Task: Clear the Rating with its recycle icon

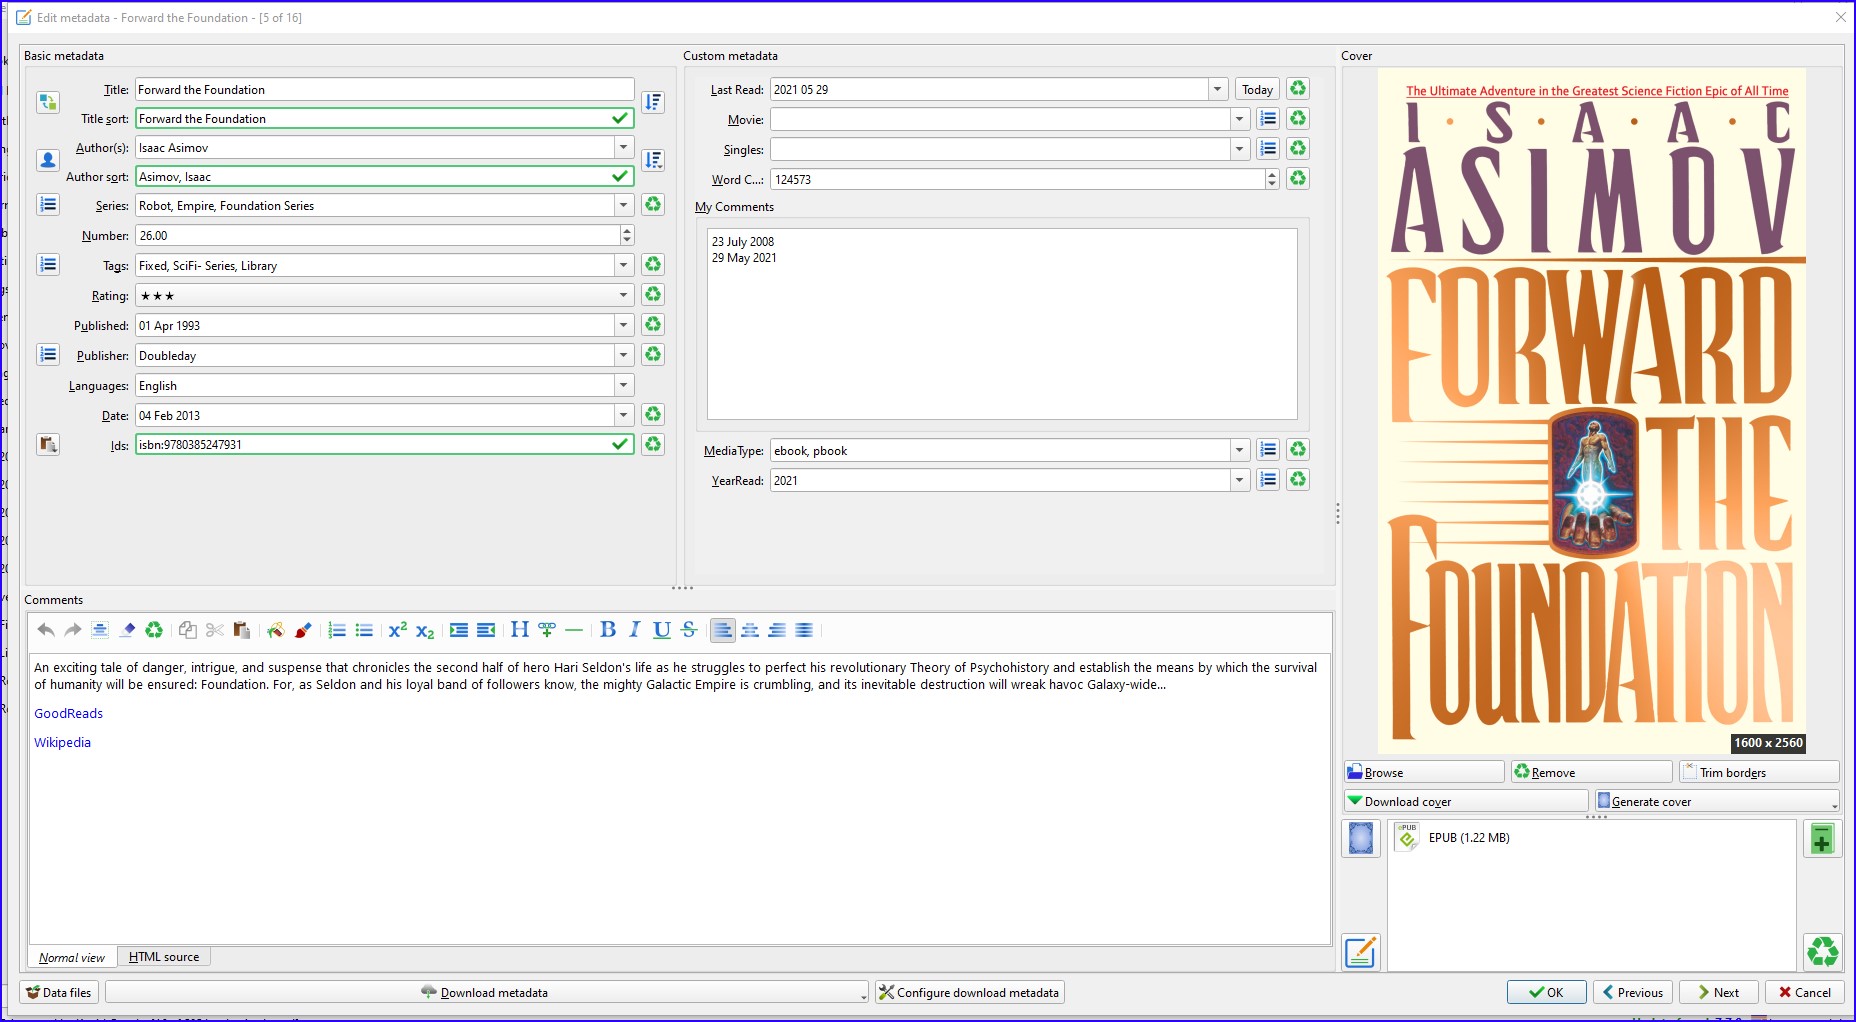Action: pos(653,295)
